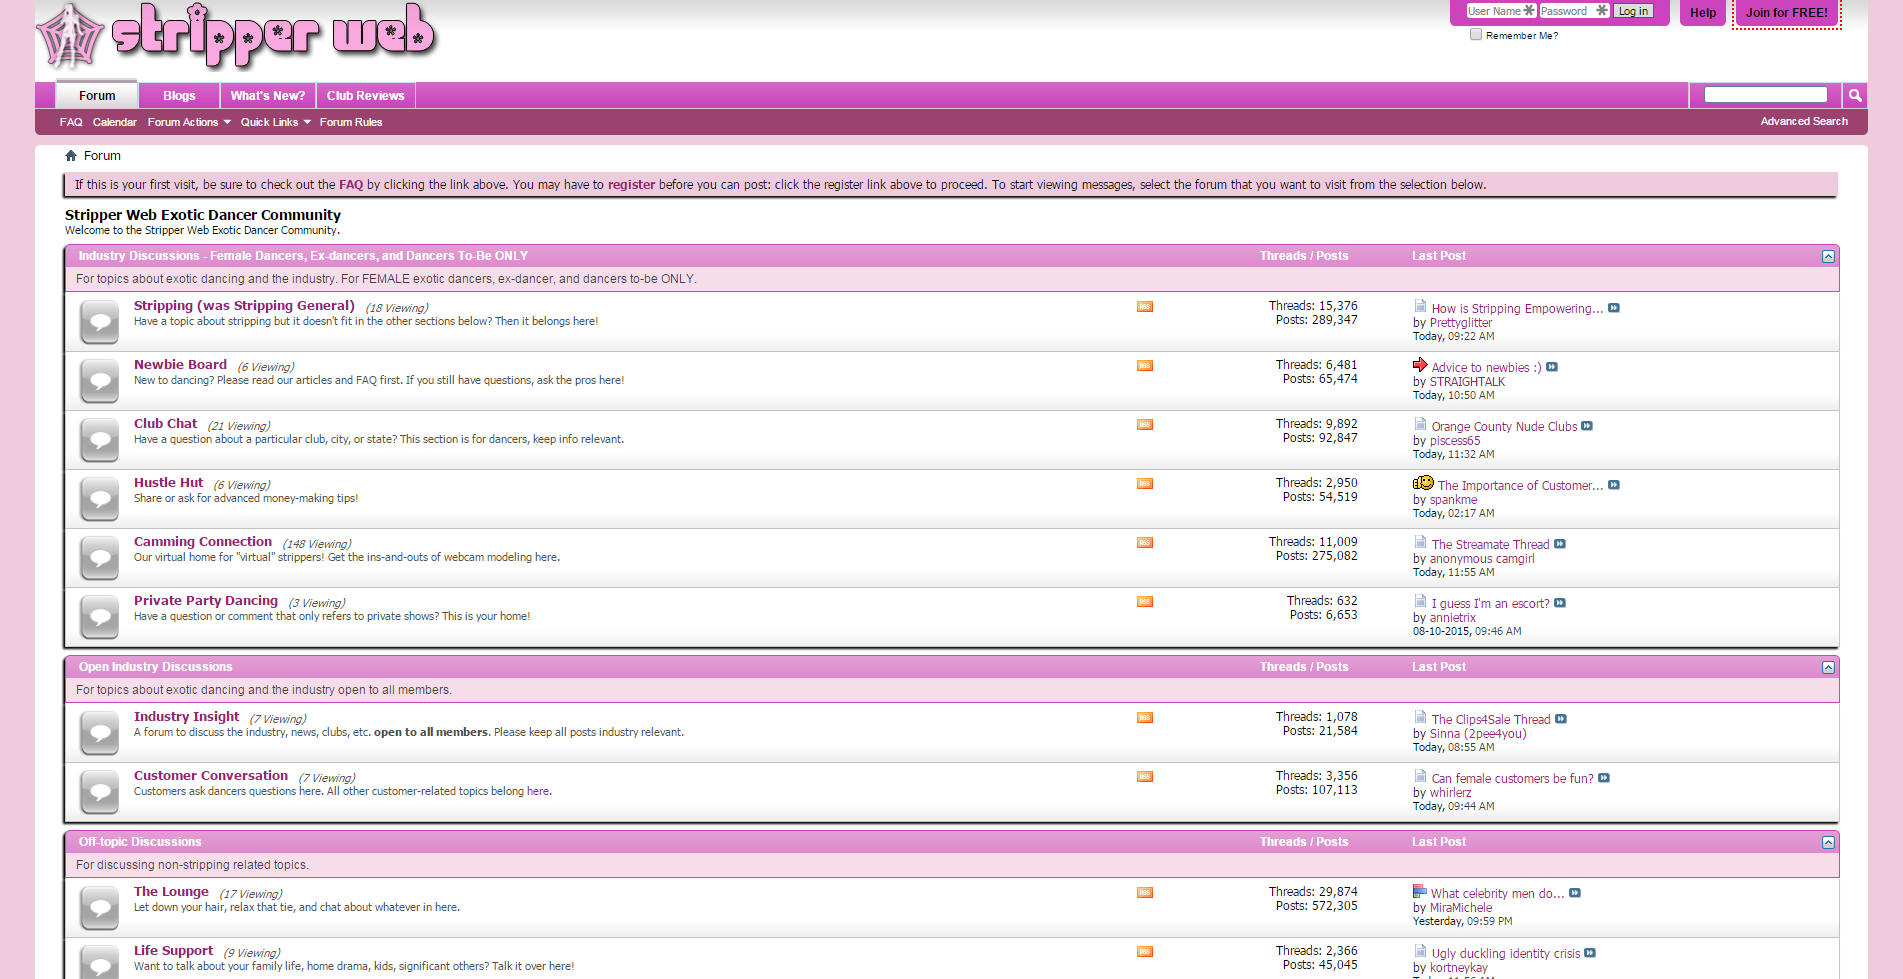Click the forum status icon beside The Lounge
The height and width of the screenshot is (979, 1903).
tap(100, 908)
